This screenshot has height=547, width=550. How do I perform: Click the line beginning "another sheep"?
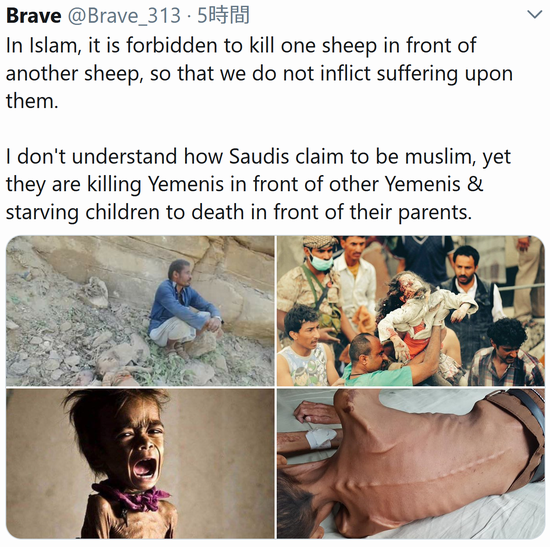pyautogui.click(x=259, y=74)
